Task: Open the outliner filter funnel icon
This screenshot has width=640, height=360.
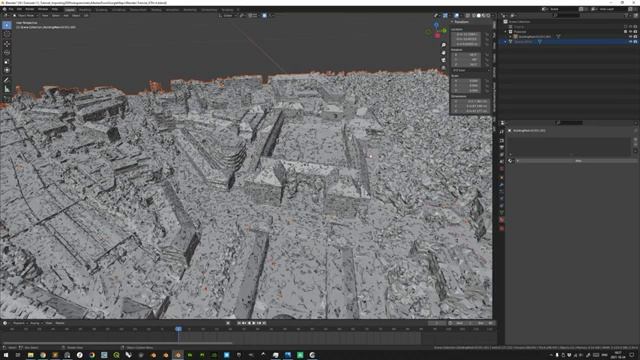Action: coord(627,16)
